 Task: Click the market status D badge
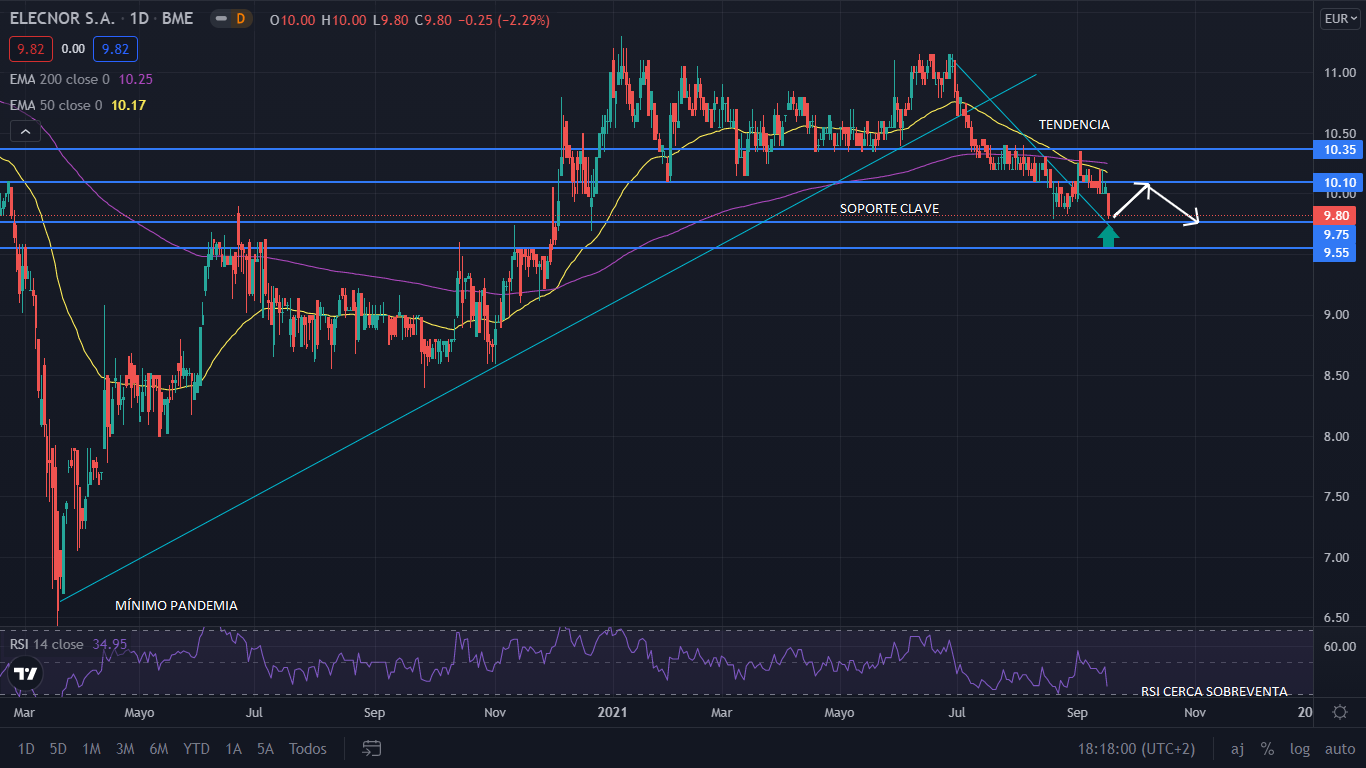click(x=240, y=18)
